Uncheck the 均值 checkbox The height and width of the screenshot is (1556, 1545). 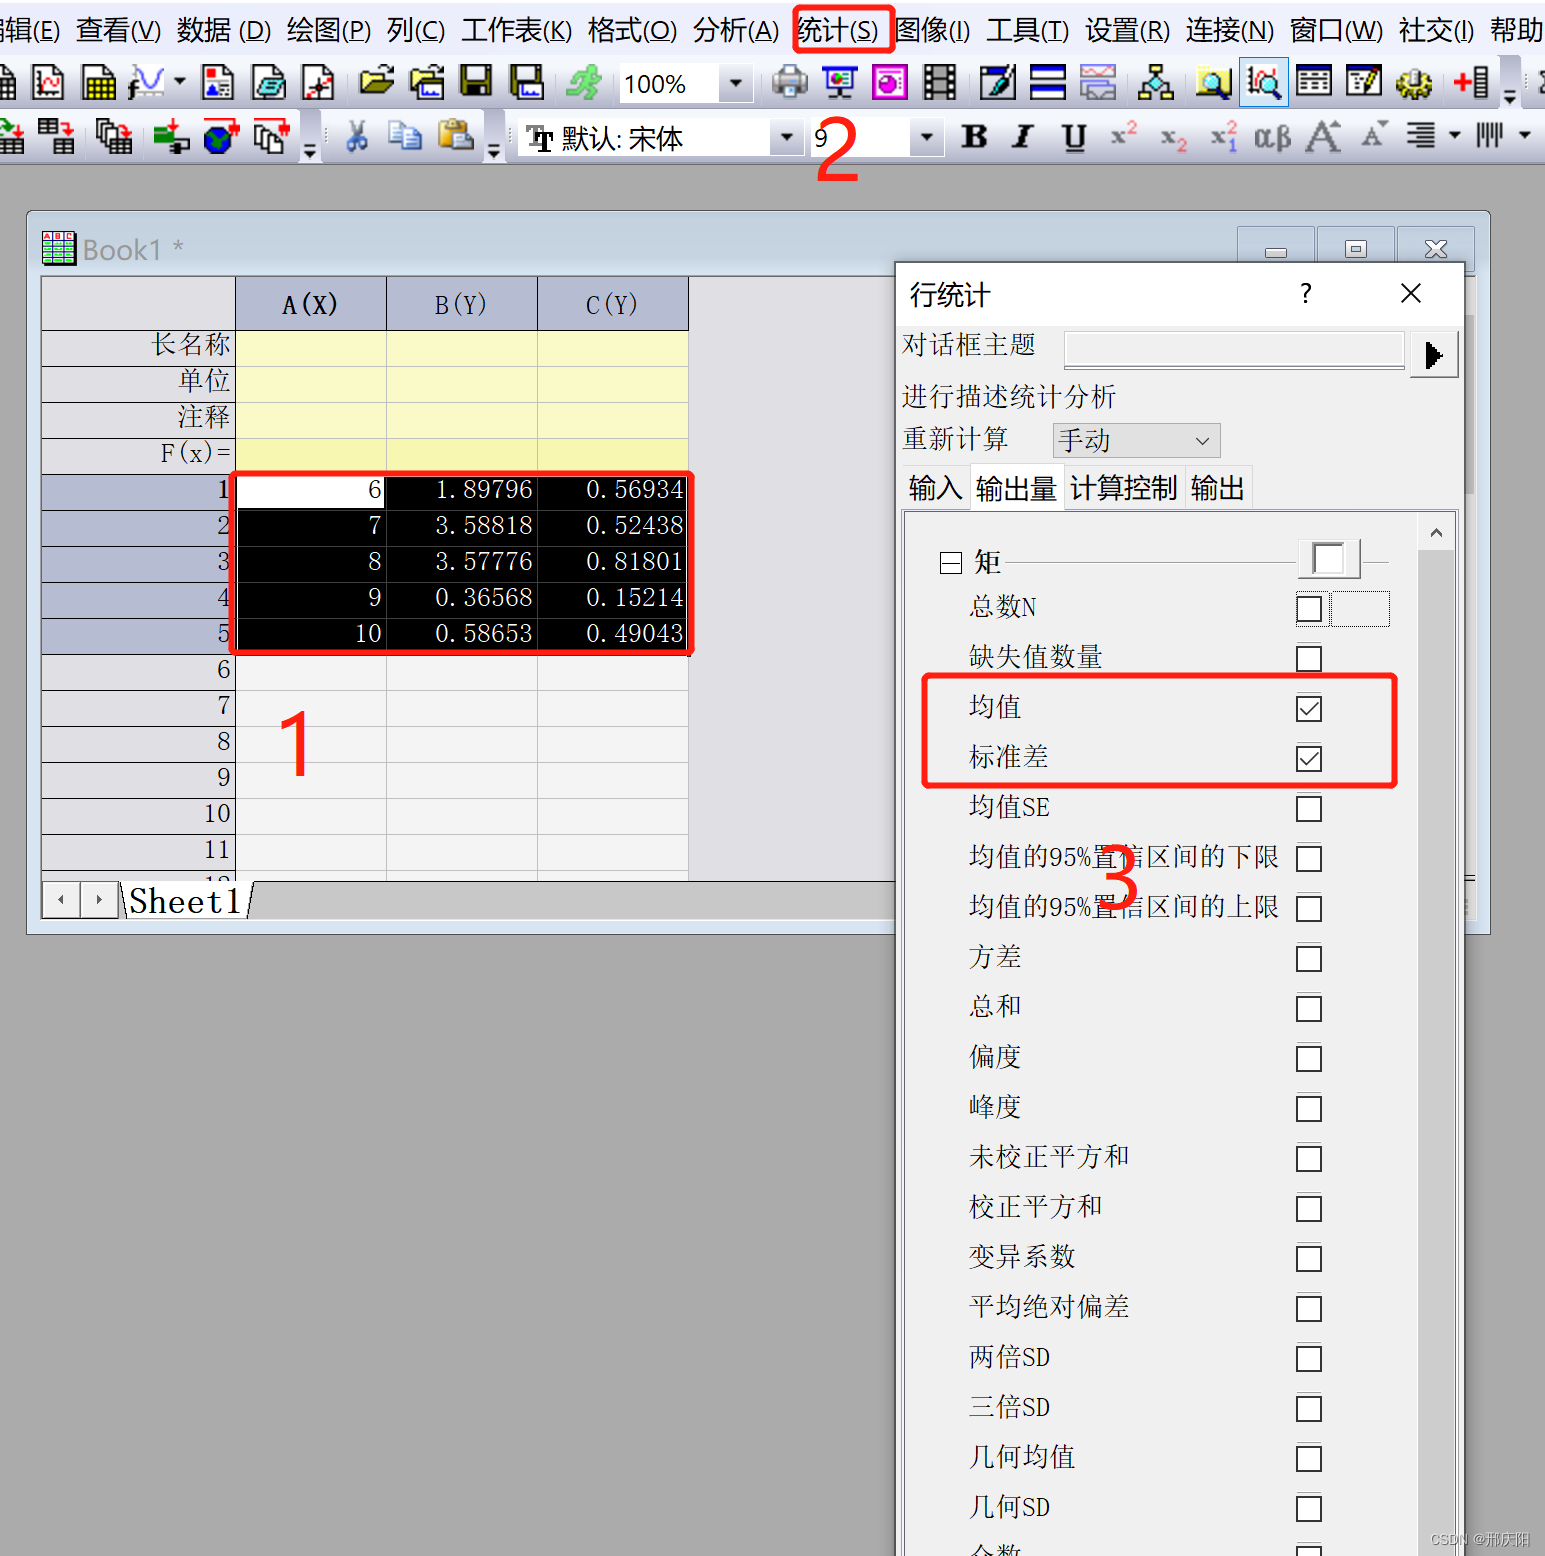click(x=1308, y=708)
